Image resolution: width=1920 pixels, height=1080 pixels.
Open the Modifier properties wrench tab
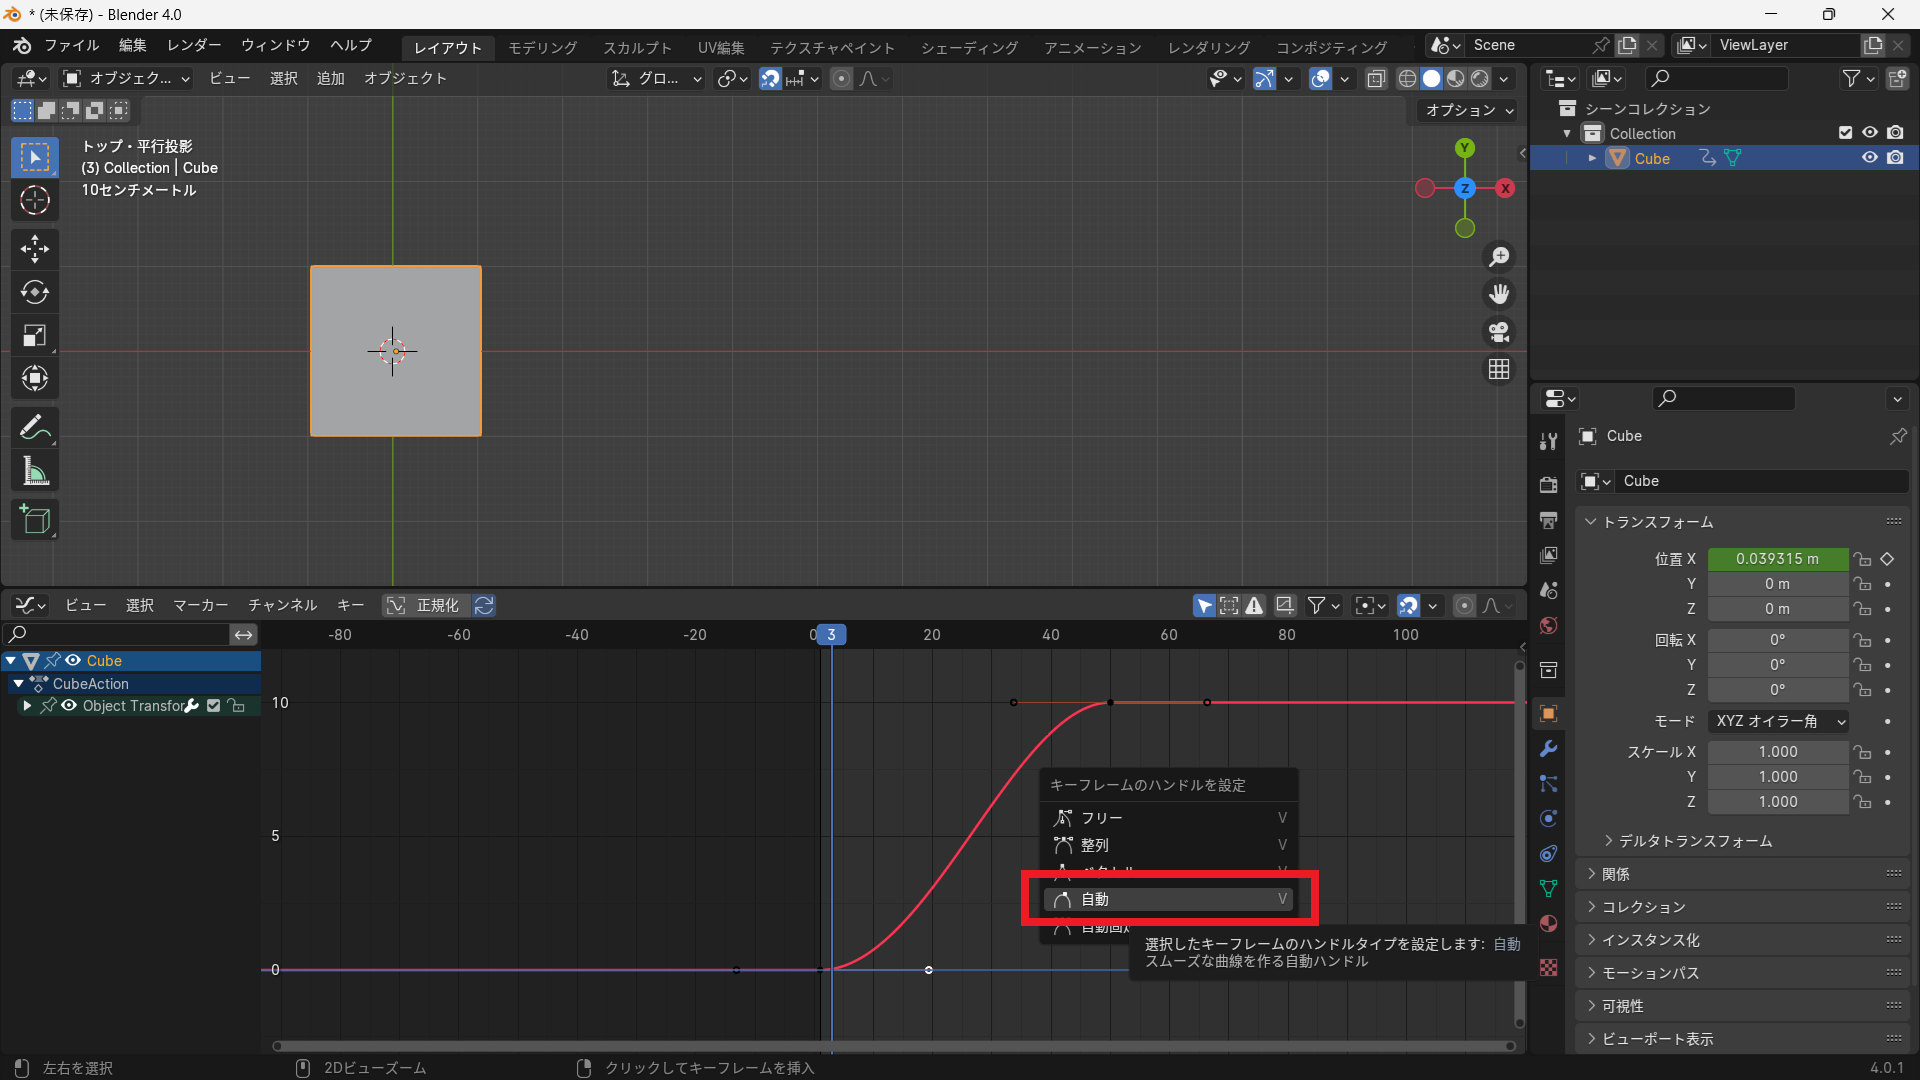click(x=1549, y=749)
